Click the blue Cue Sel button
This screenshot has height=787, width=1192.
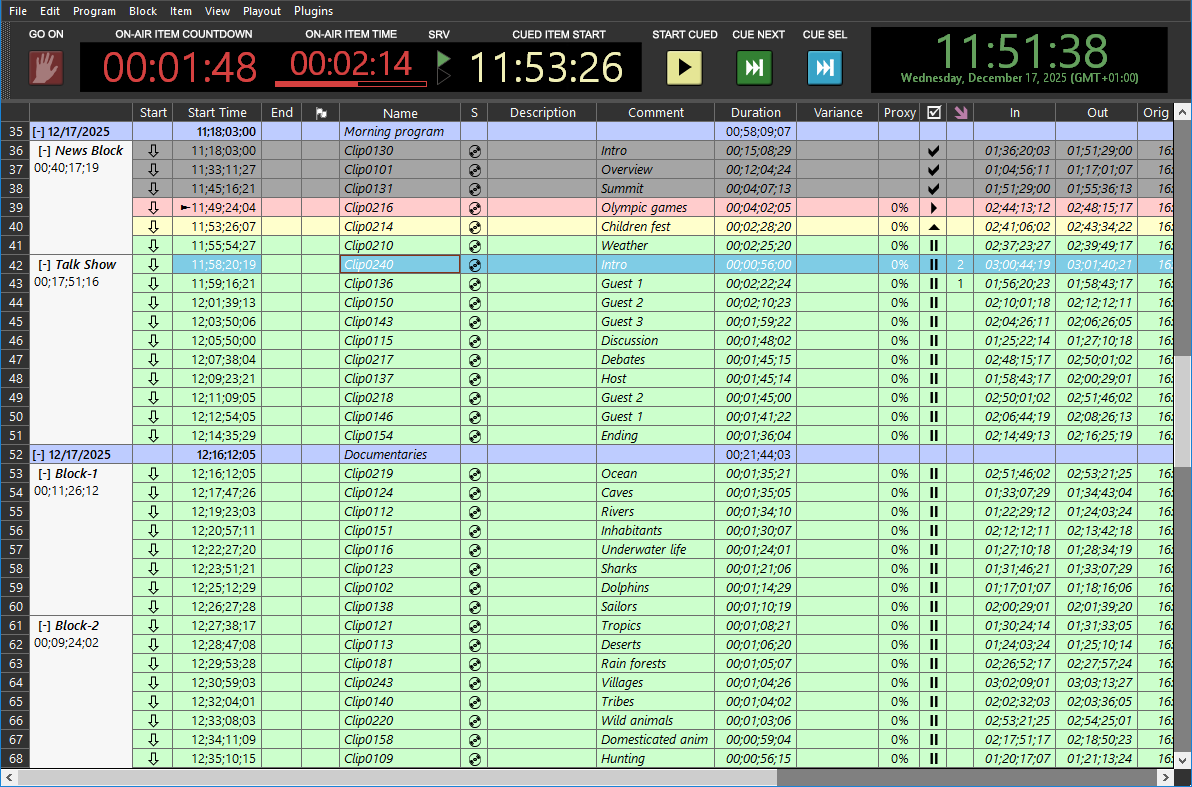point(824,68)
